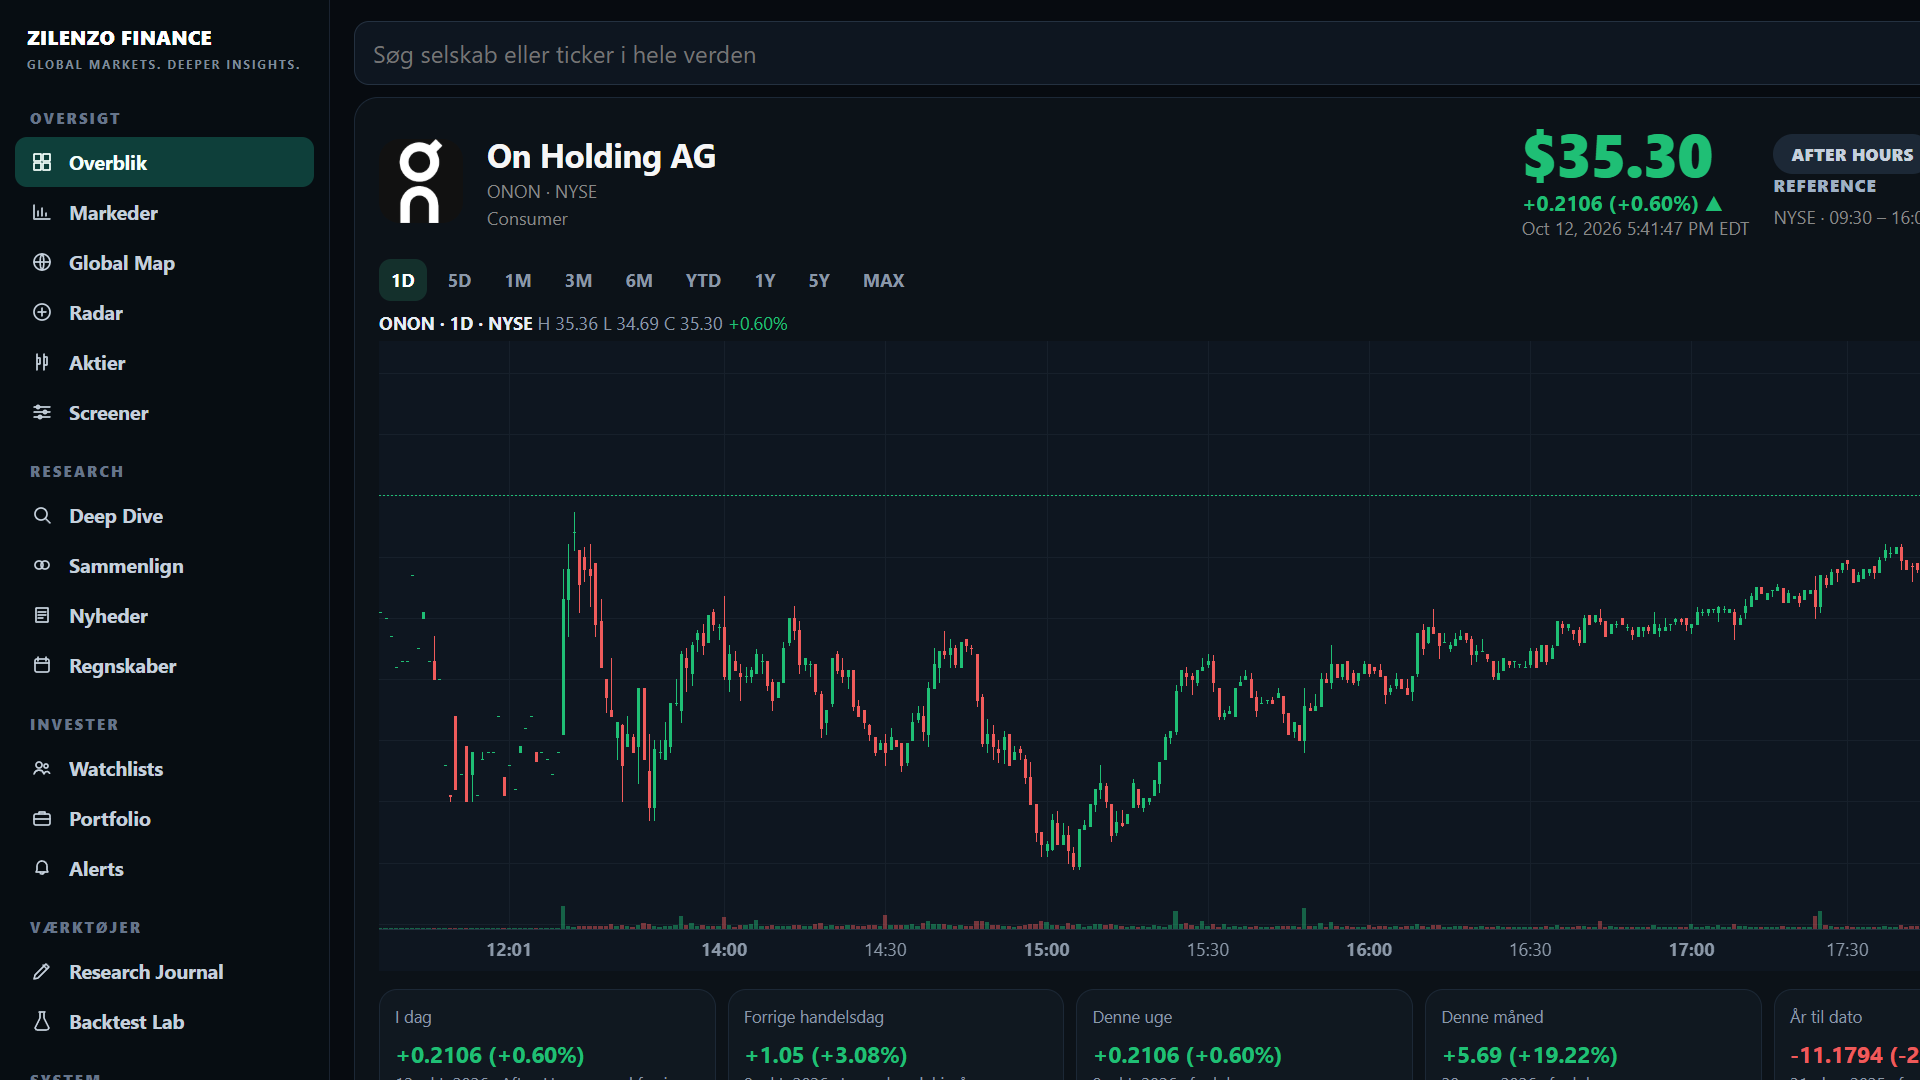Click the 'ONON · NYSE' ticker text

[x=542, y=191]
